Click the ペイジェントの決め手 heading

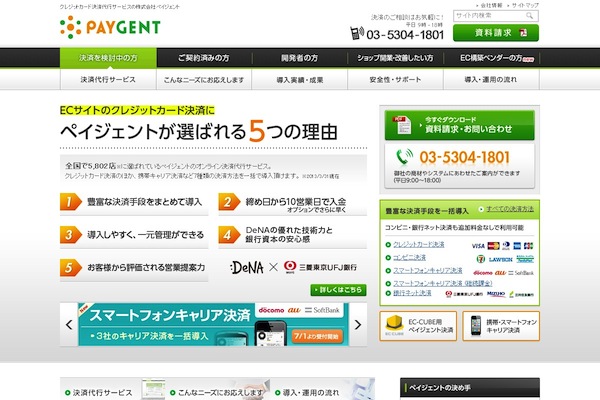click(440, 388)
